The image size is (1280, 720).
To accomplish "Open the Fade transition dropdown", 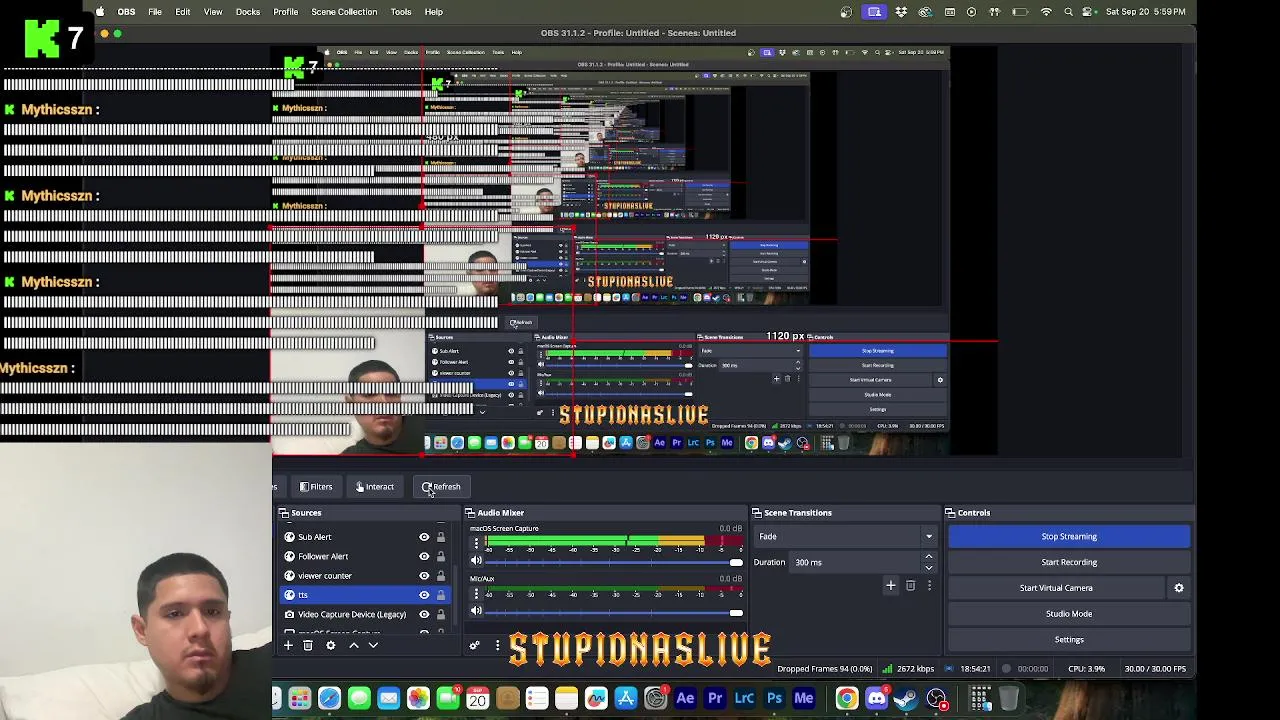I will coord(845,537).
